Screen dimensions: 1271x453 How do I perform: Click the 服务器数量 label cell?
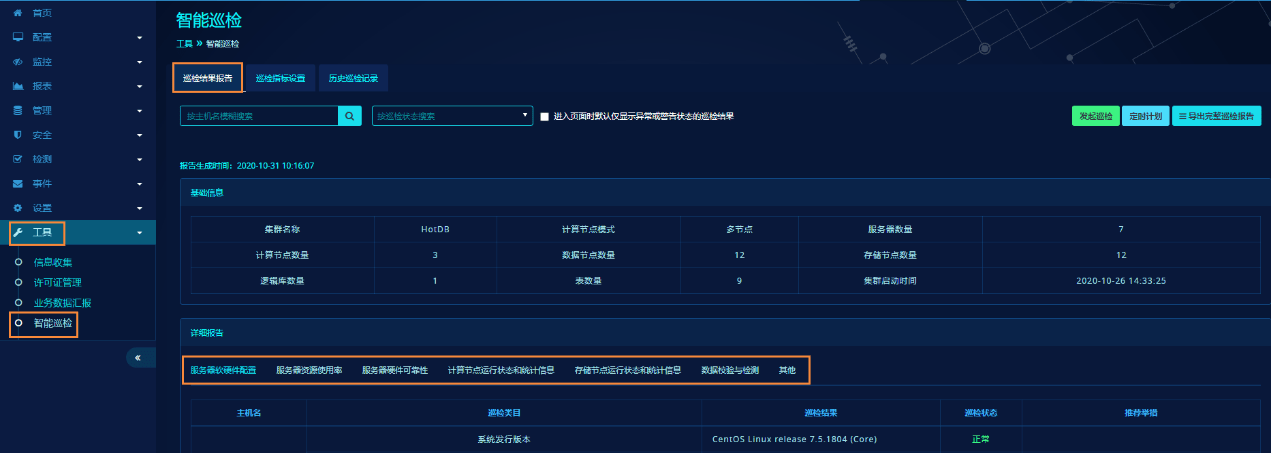pyautogui.click(x=890, y=229)
